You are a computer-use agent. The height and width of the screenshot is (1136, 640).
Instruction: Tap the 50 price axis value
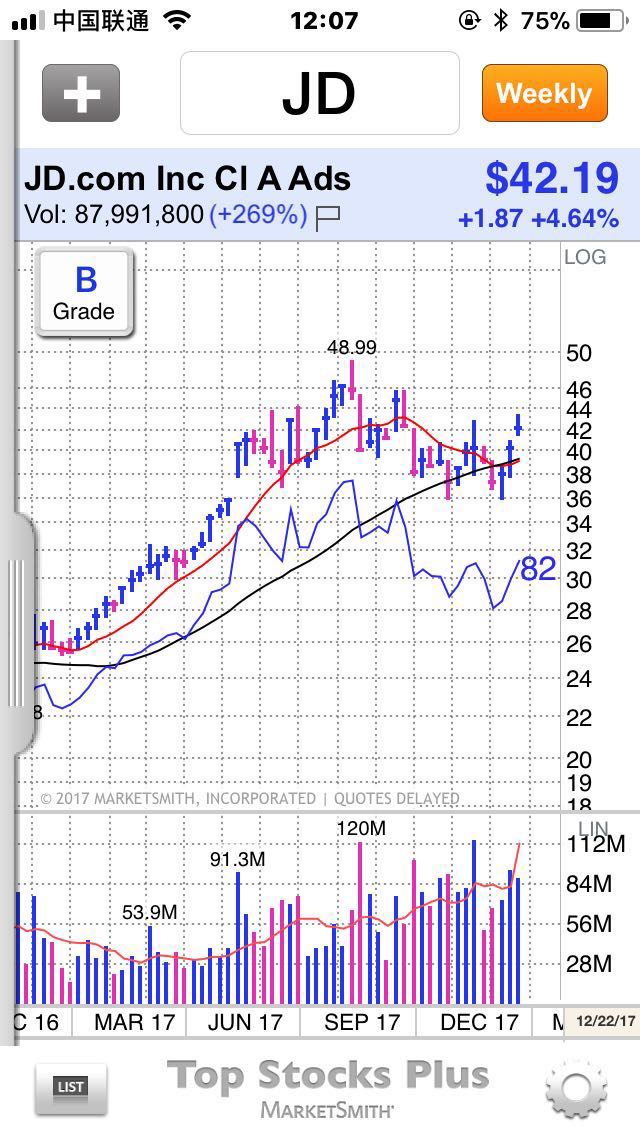point(580,354)
